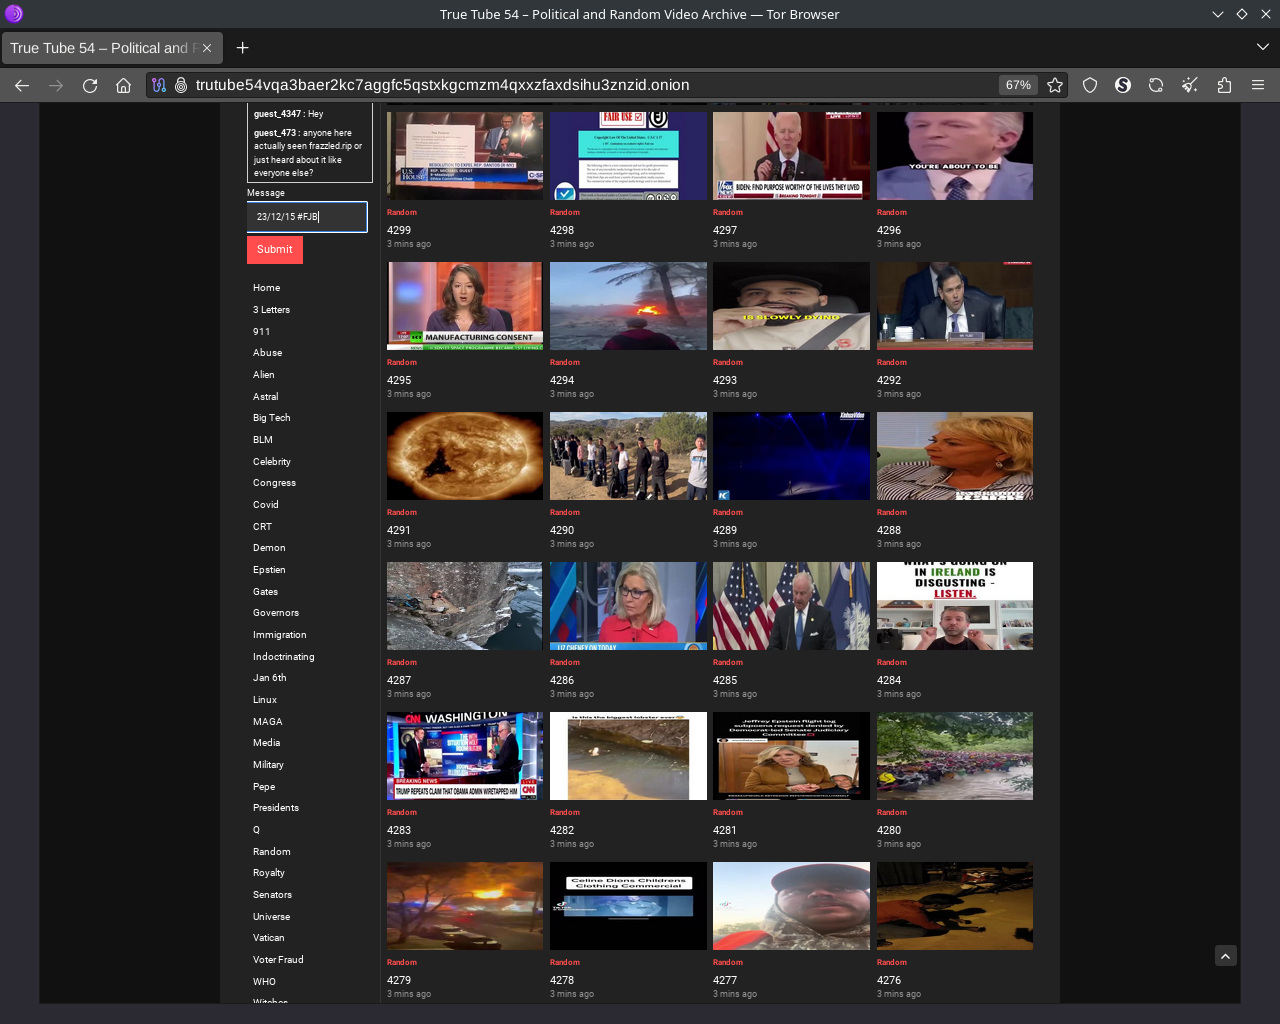
Task: Open the Home sidebar link
Action: point(267,288)
